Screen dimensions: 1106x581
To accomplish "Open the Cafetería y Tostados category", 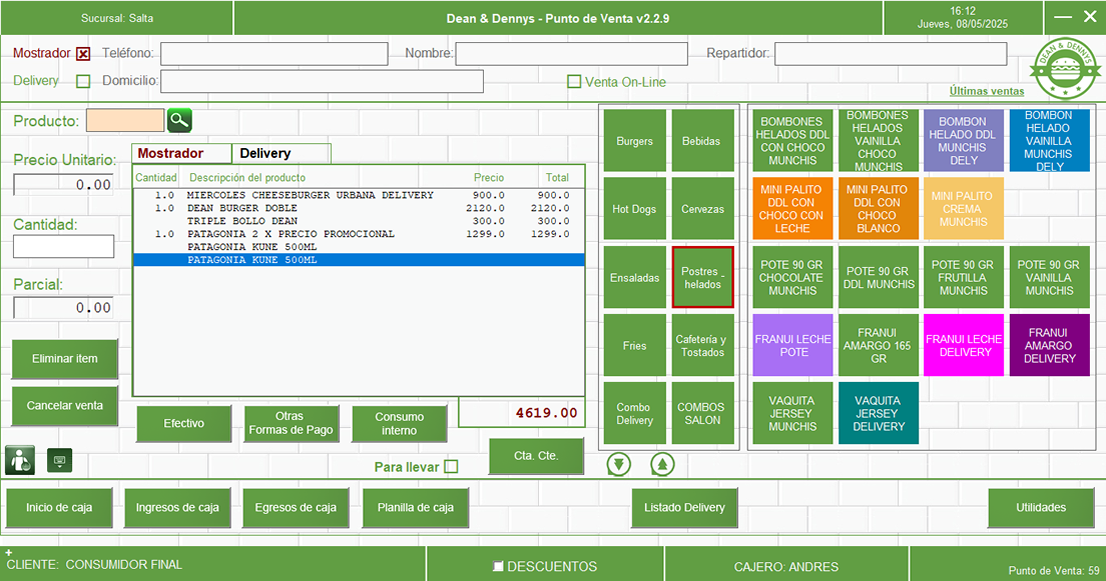I will coord(703,345).
